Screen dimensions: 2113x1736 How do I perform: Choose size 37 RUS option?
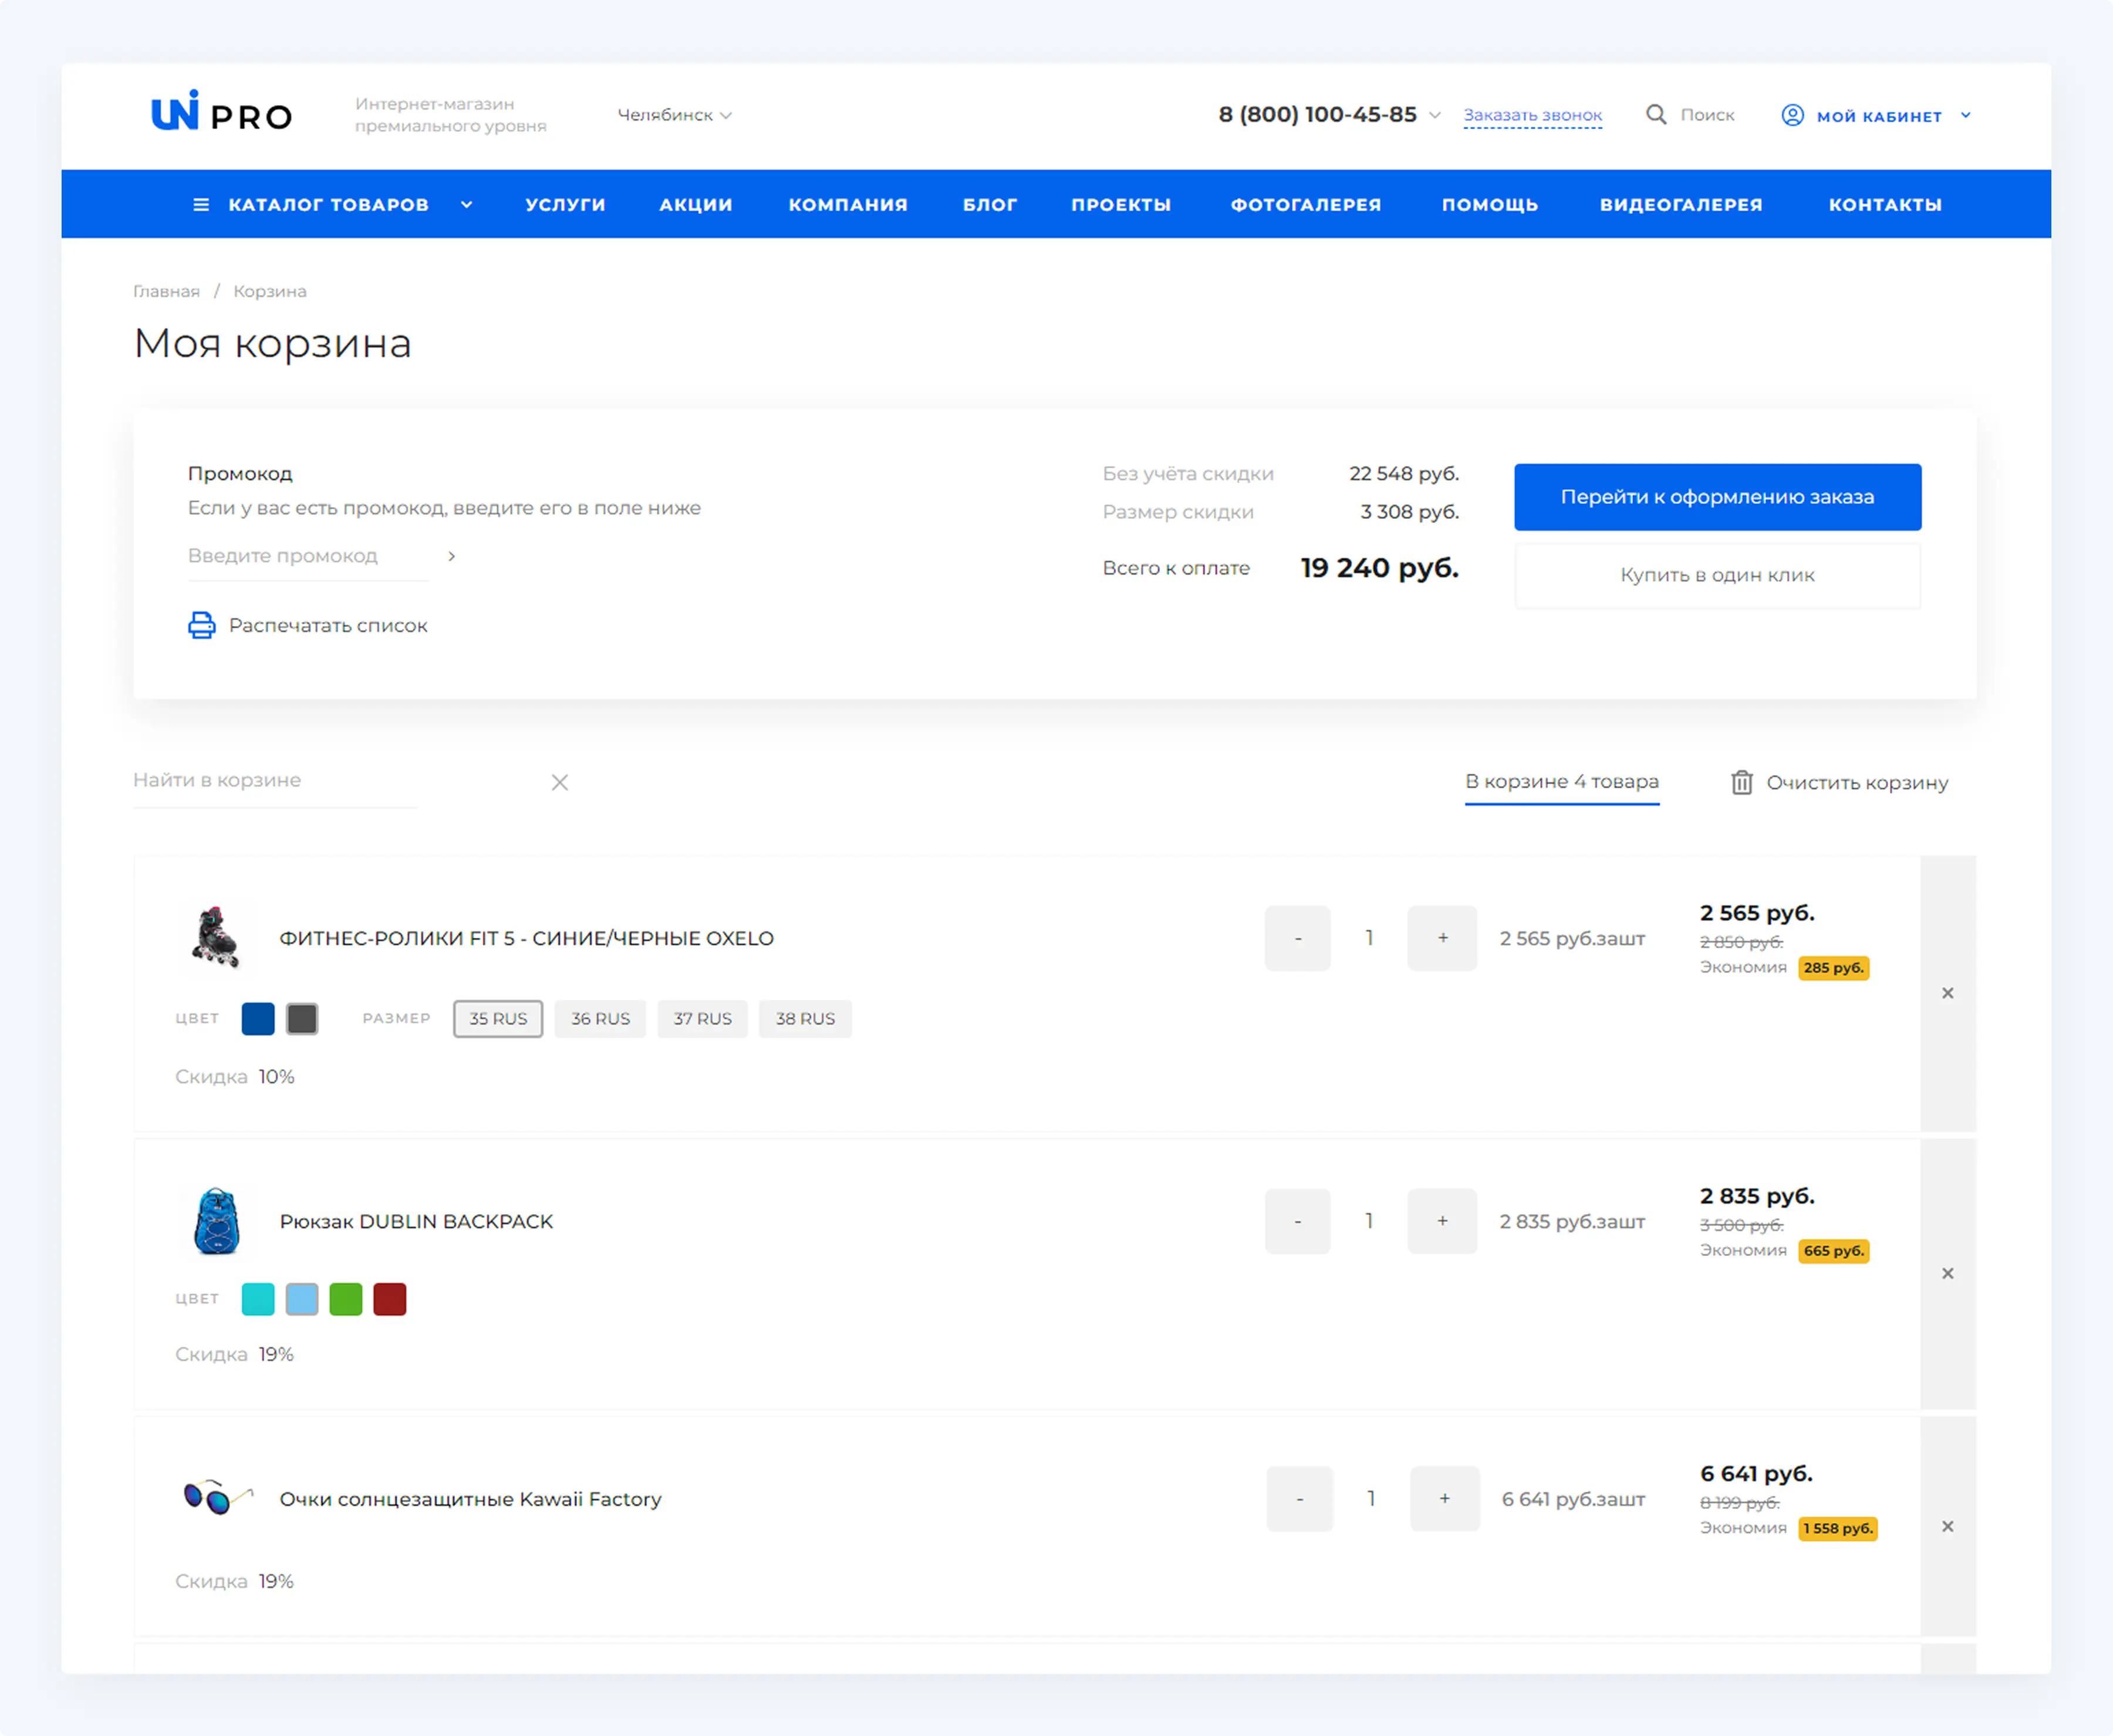[702, 1018]
